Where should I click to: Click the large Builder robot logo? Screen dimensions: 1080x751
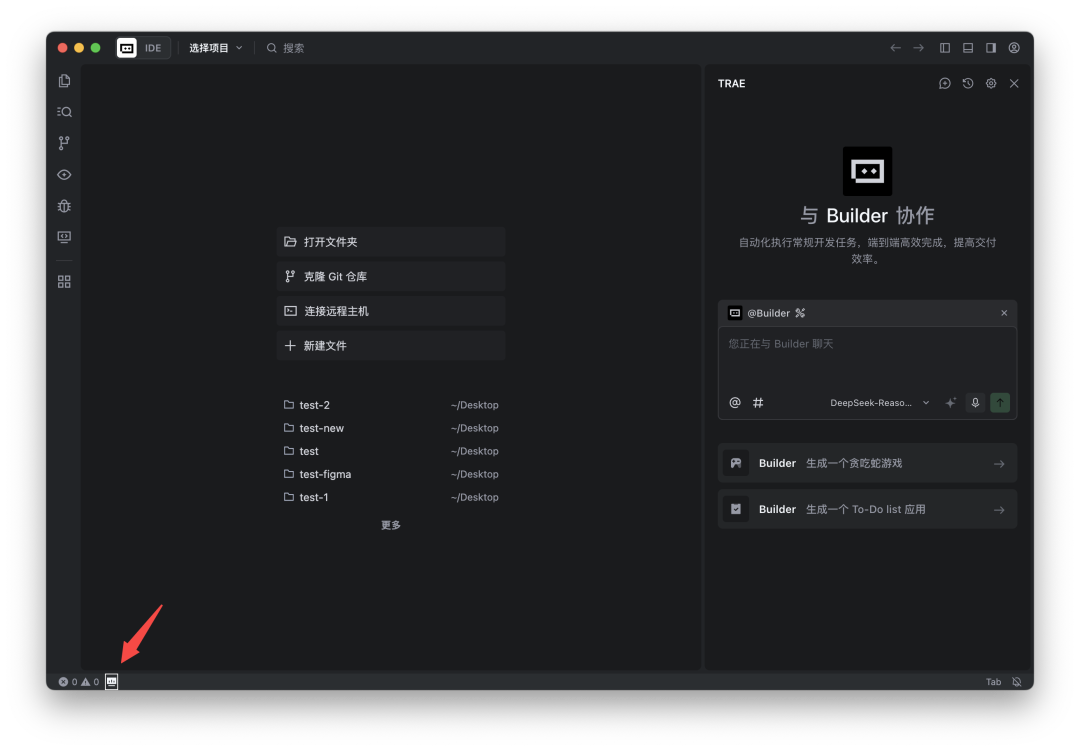tap(867, 171)
